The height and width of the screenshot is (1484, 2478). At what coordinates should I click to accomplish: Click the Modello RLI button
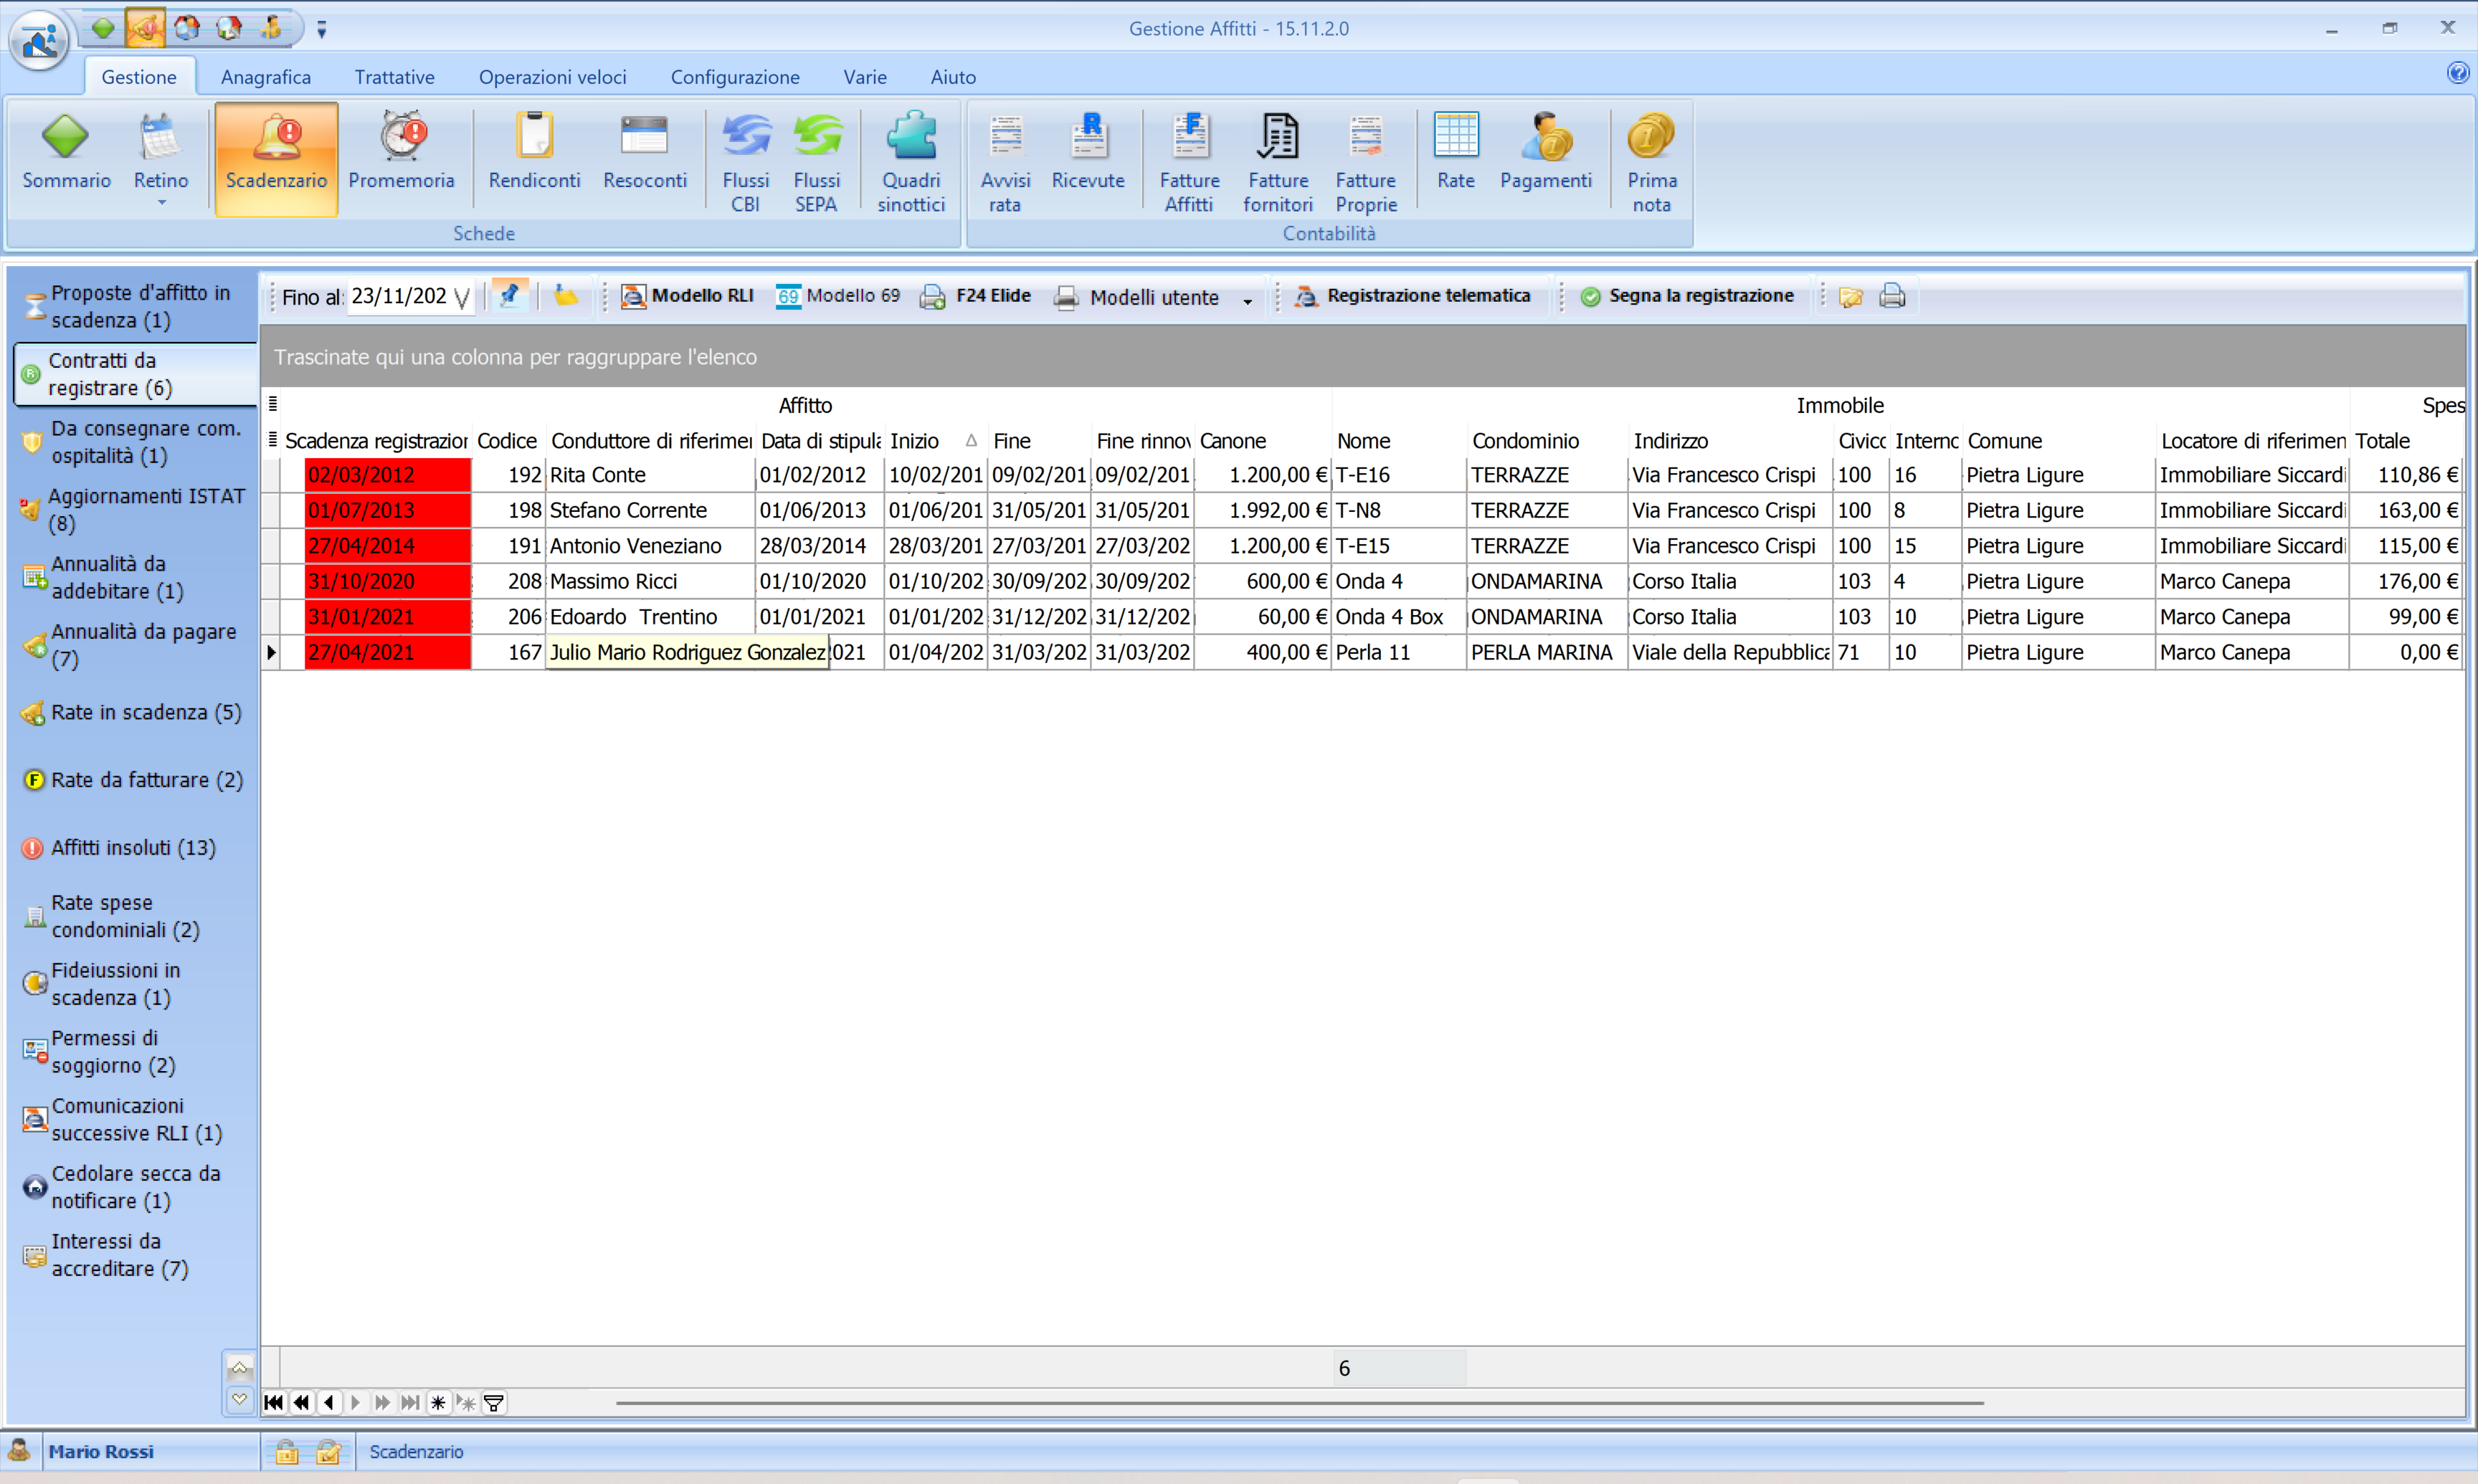(x=688, y=296)
